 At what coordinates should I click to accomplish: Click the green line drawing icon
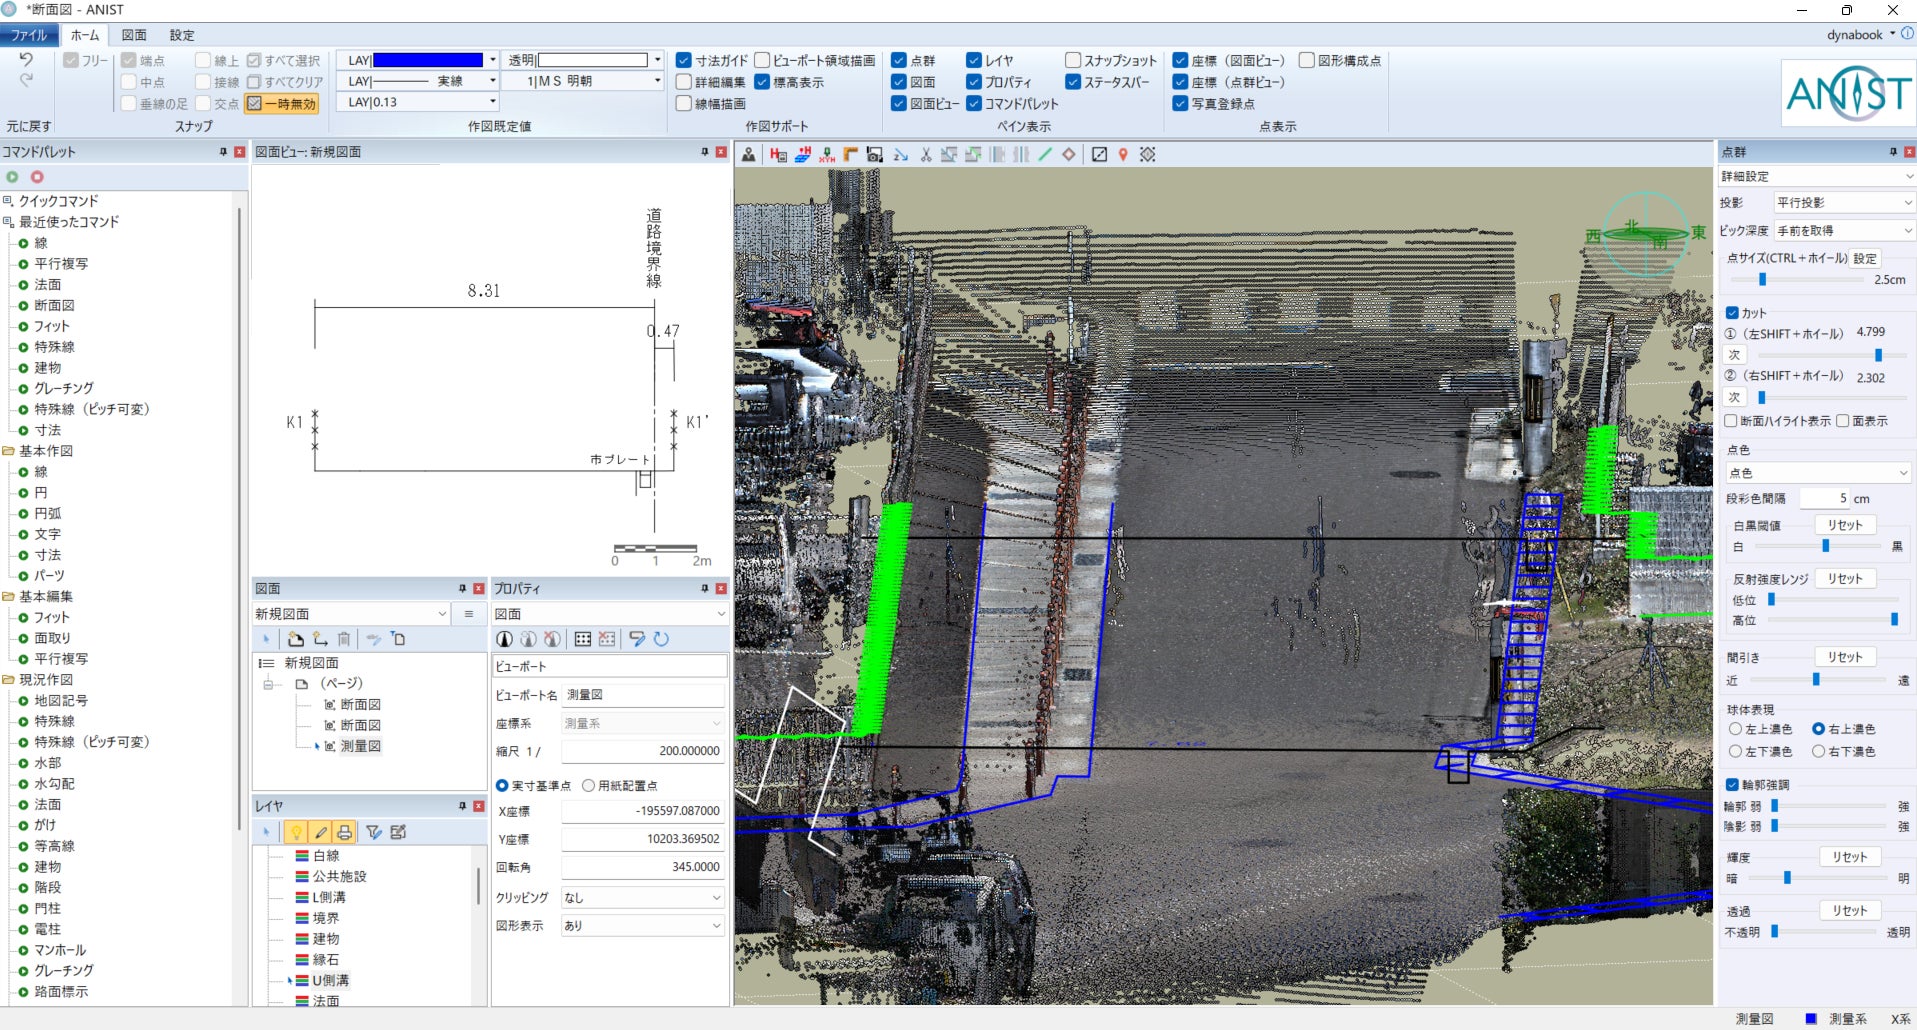[1045, 155]
